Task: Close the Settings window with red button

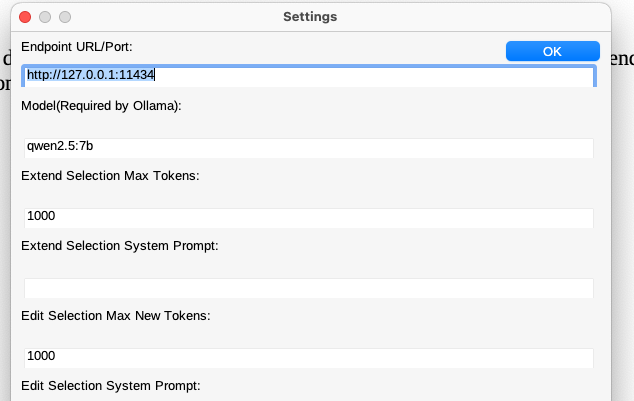Action: coord(25,17)
